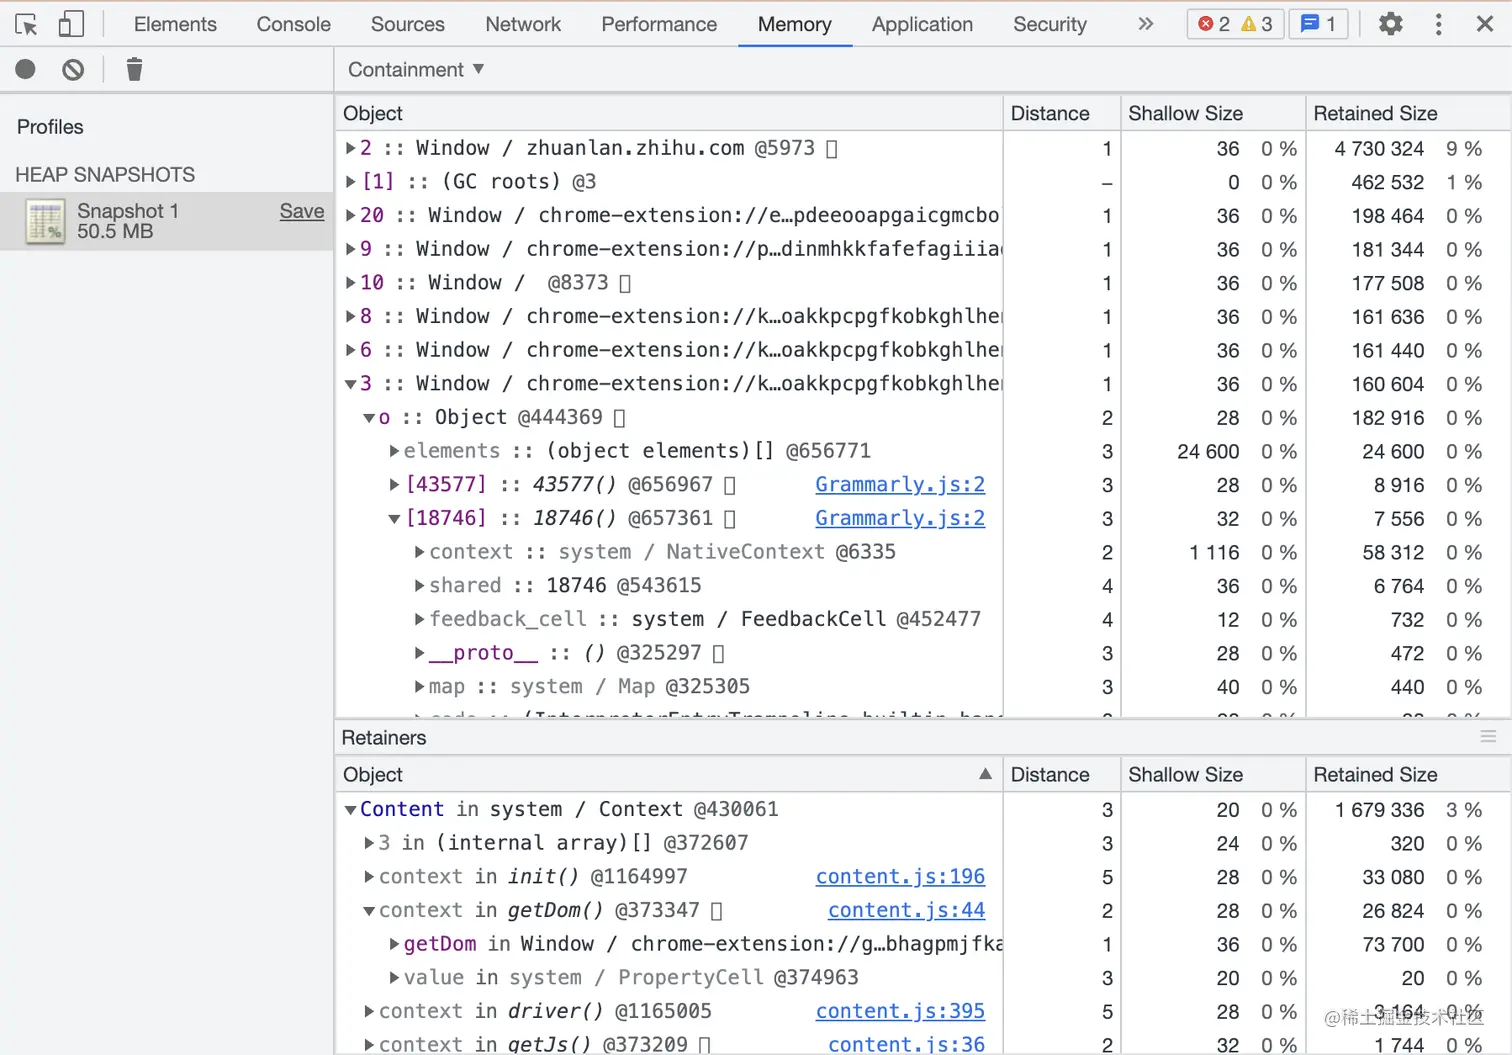
Task: Expand the (GC roots) @3 row
Action: (x=351, y=182)
